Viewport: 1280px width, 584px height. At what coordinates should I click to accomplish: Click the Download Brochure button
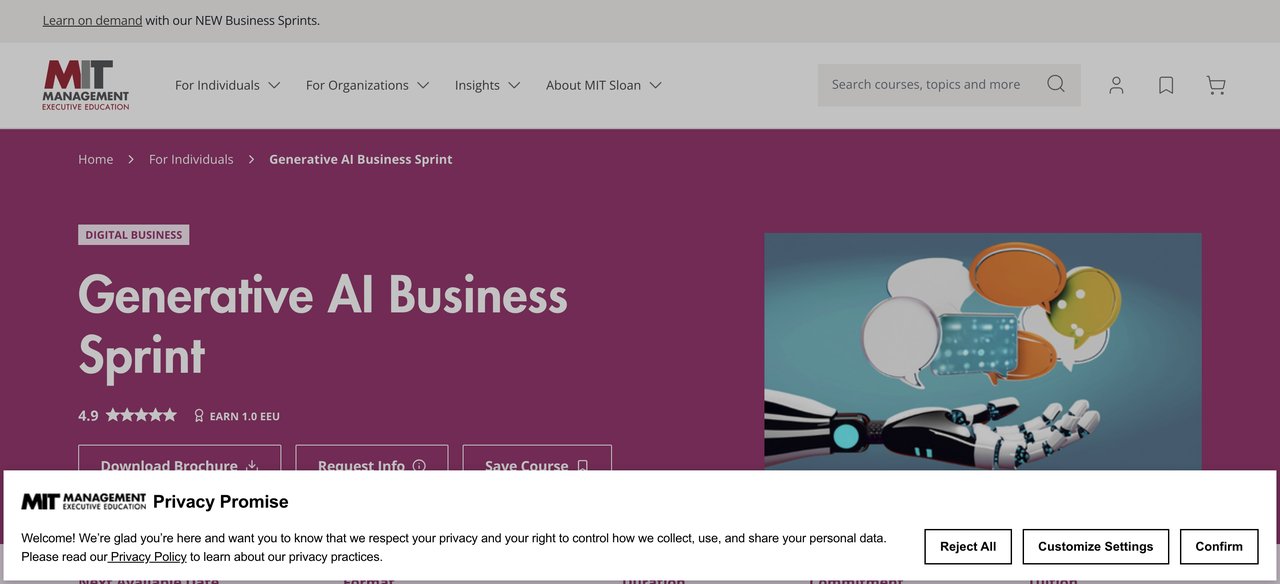(180, 459)
